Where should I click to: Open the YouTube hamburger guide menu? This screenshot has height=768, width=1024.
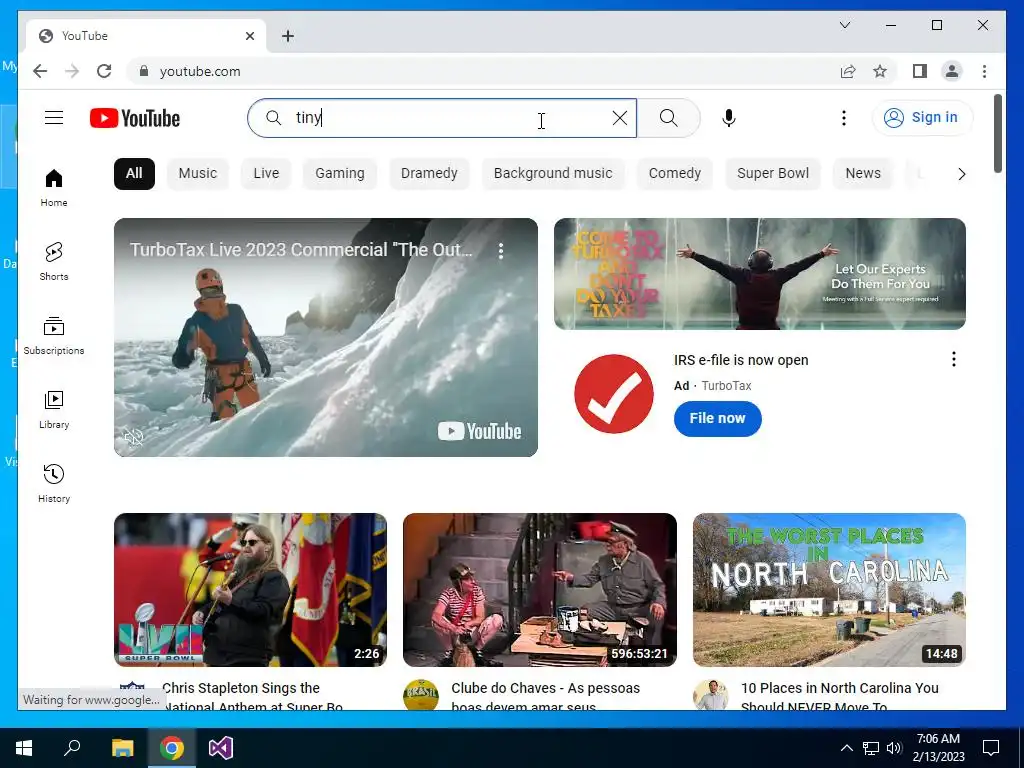[x=54, y=118]
